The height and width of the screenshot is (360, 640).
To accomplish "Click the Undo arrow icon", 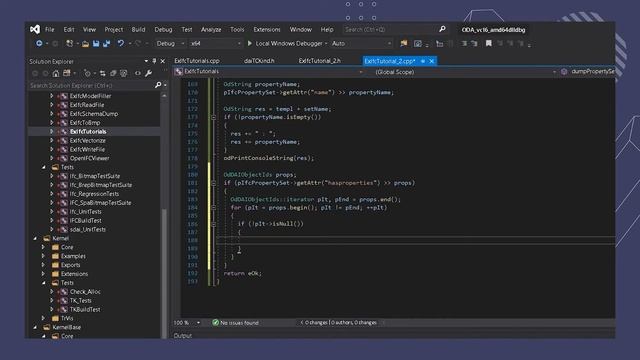I will pos(121,43).
